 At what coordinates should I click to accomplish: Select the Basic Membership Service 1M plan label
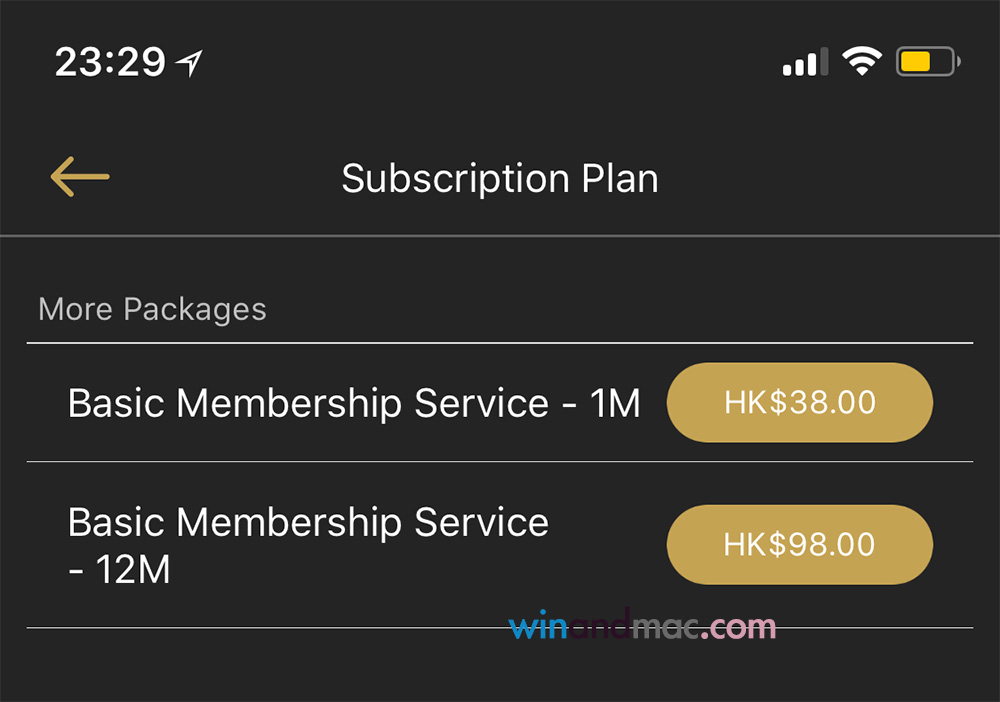(354, 403)
